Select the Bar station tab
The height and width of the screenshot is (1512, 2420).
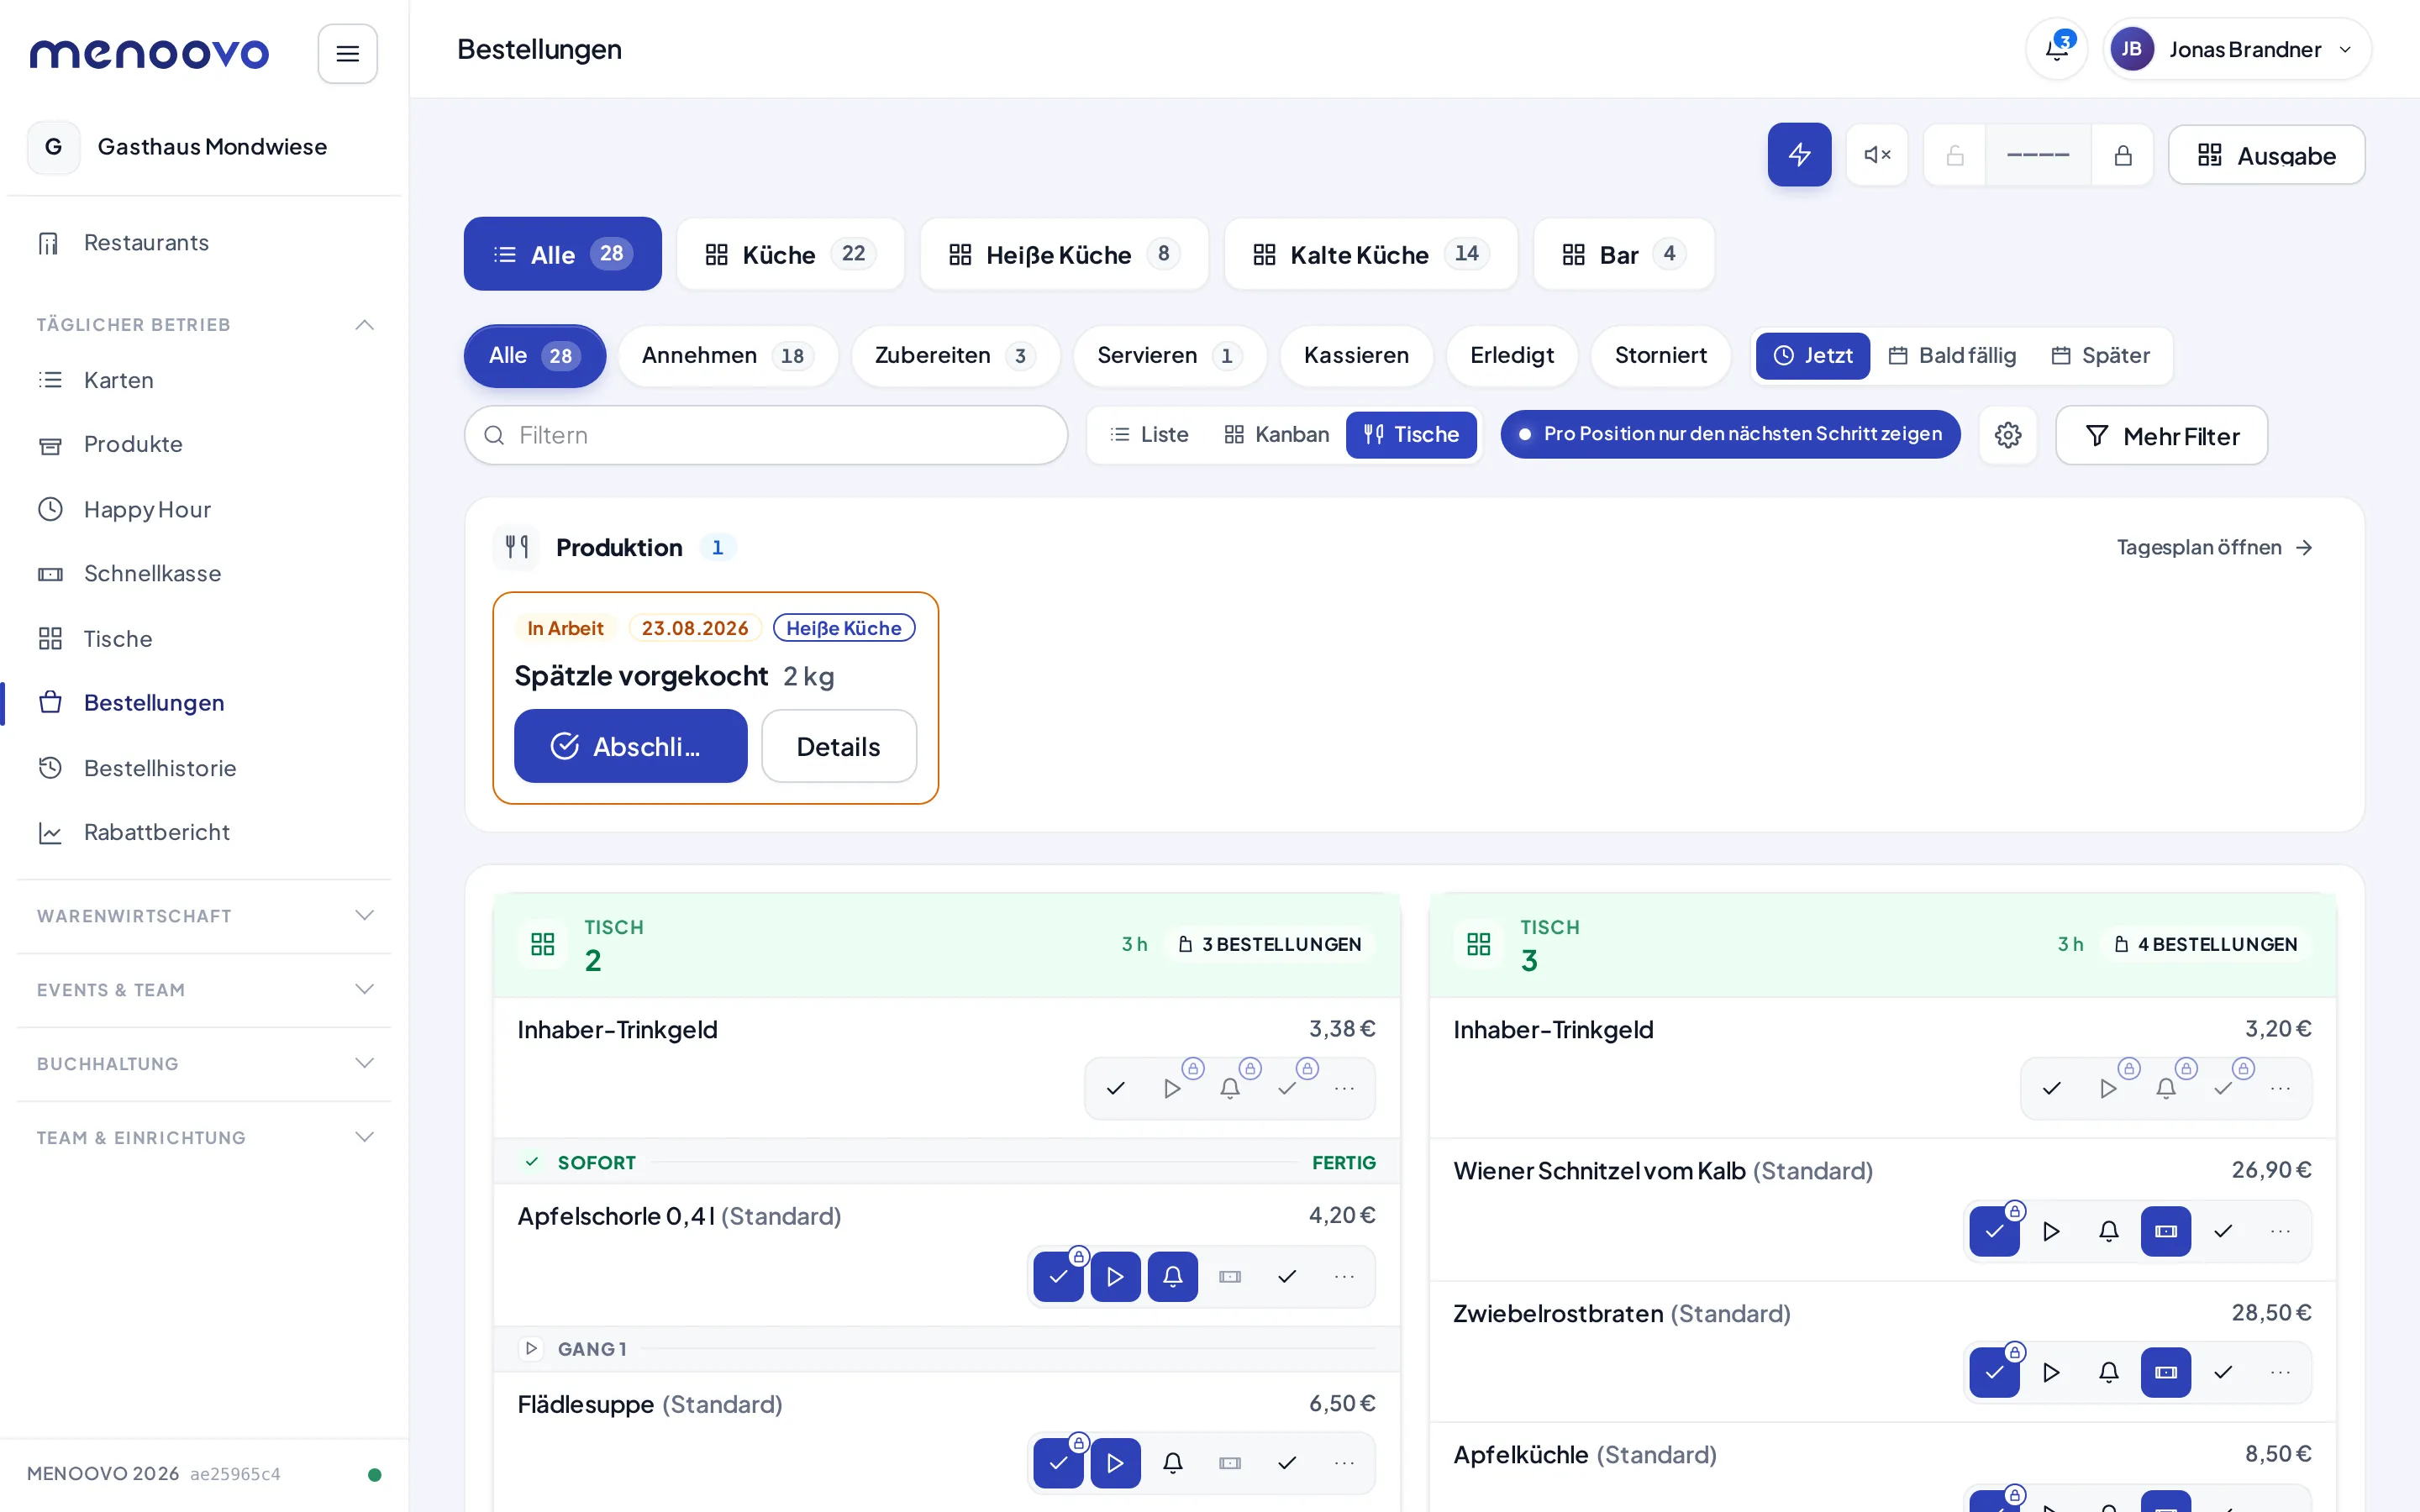[x=1623, y=255]
